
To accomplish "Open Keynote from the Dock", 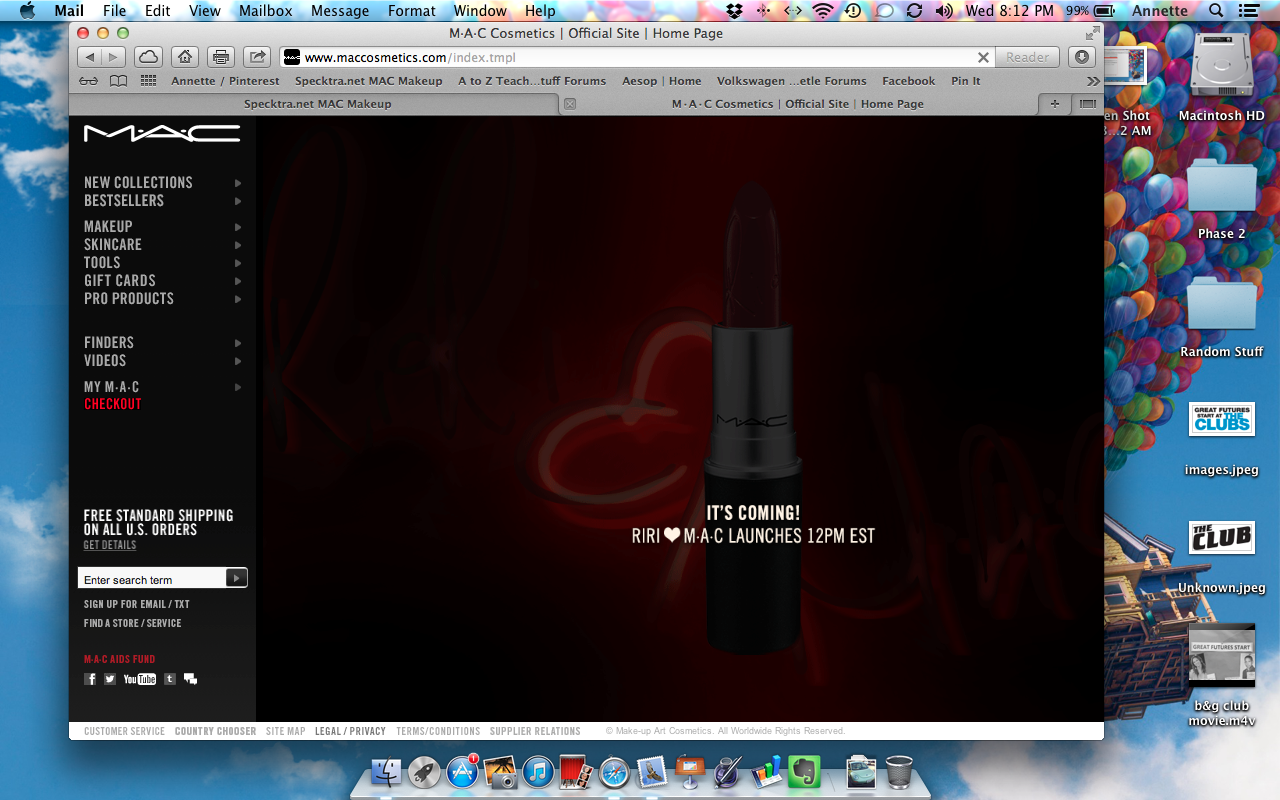I will click(690, 771).
